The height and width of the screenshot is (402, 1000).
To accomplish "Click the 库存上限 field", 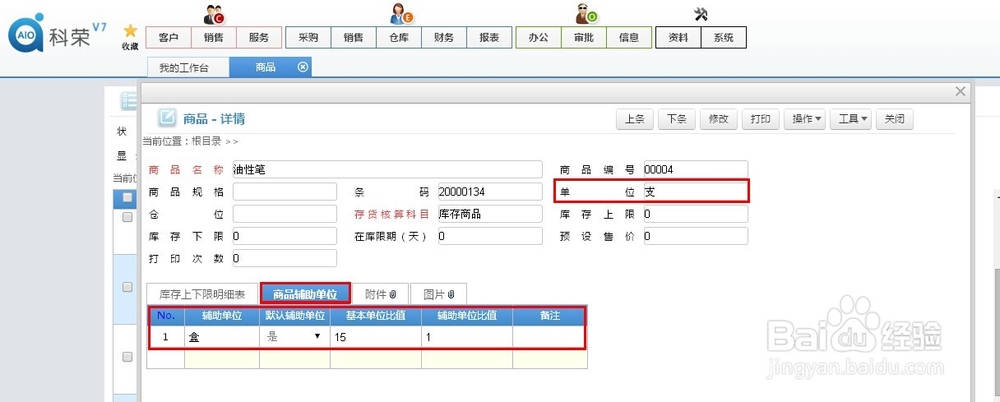I will click(x=696, y=214).
